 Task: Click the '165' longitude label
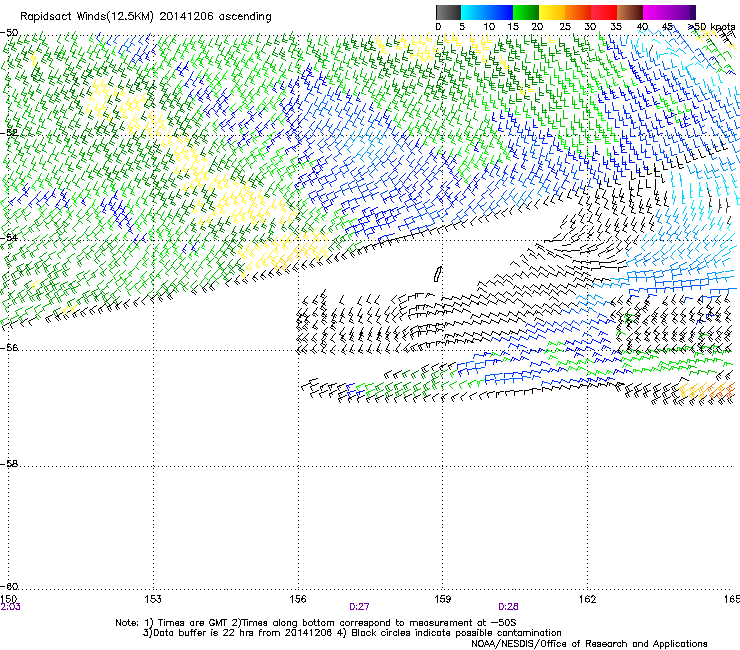coord(732,599)
